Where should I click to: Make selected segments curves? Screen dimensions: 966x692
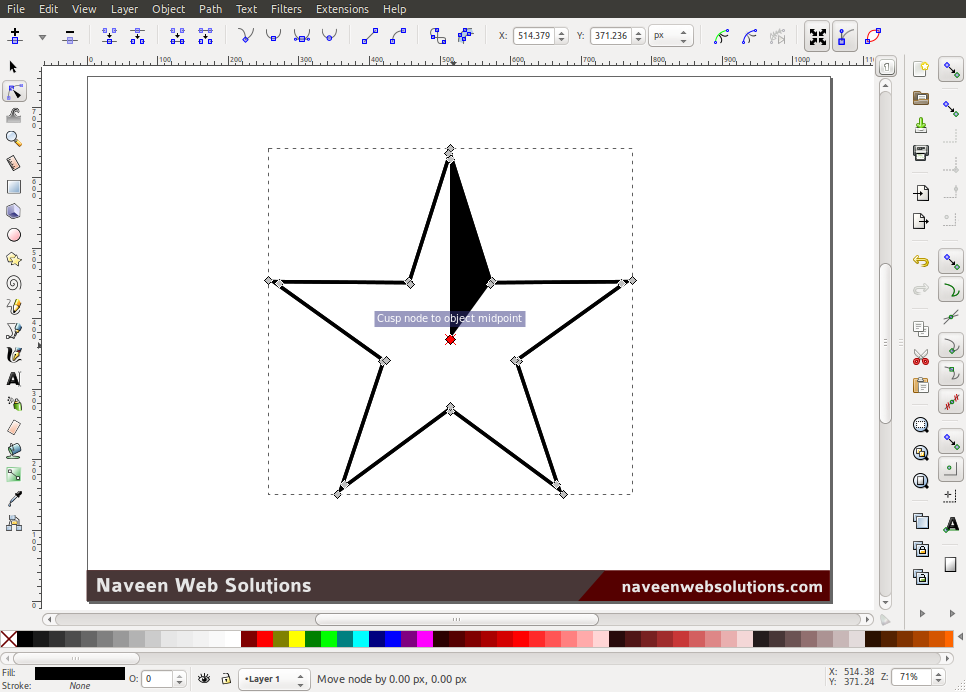click(400, 35)
